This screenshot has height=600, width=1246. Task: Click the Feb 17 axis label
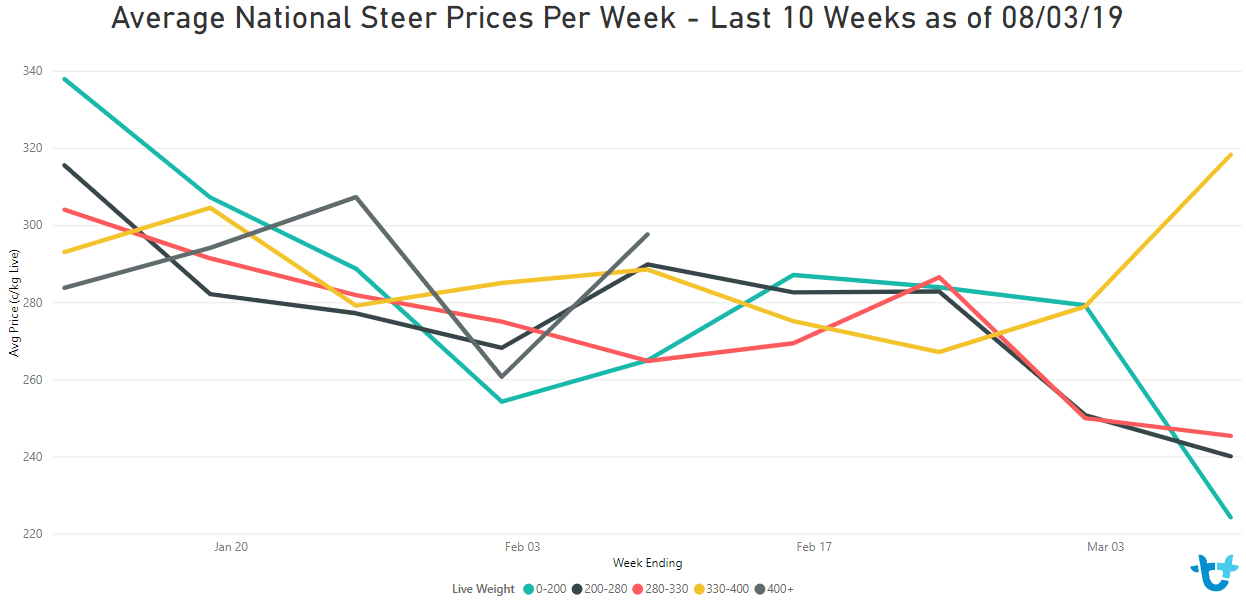pos(814,547)
